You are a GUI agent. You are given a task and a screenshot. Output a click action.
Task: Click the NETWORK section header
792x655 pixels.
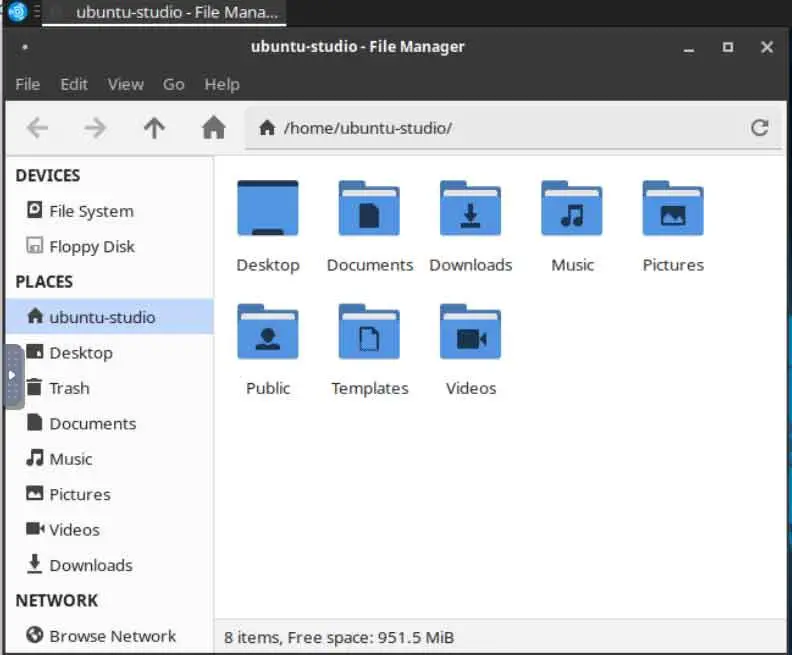pyautogui.click(x=57, y=600)
